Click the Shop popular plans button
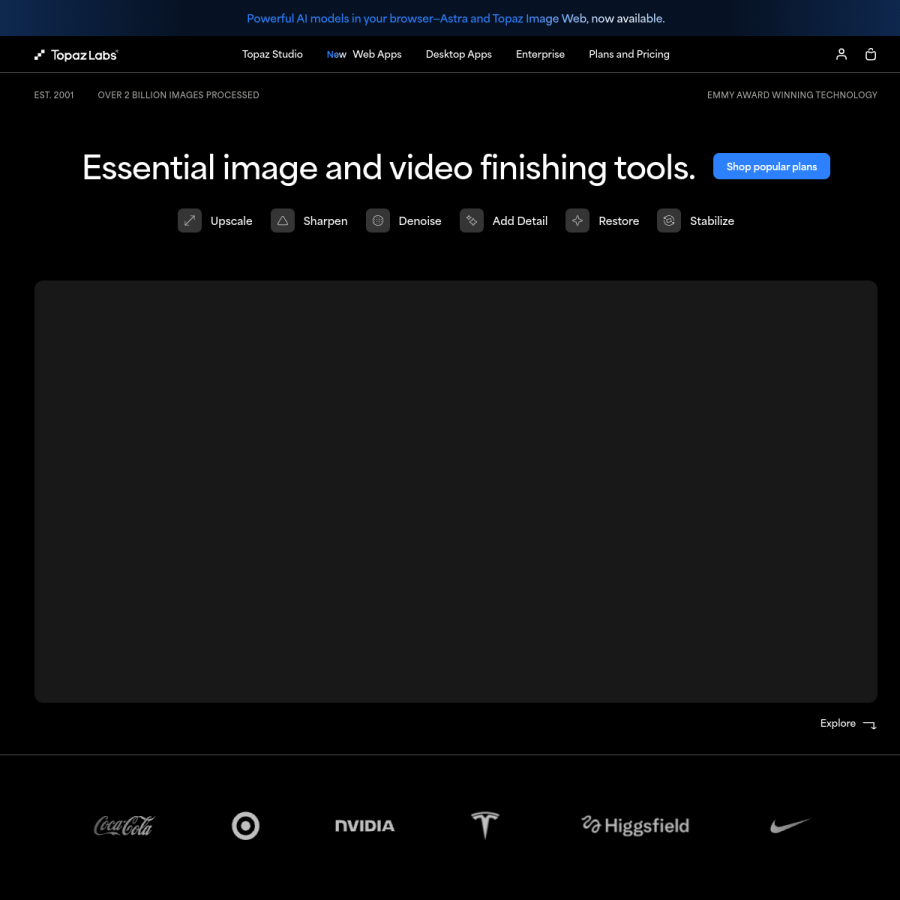Screen dimensions: 900x900 (771, 166)
